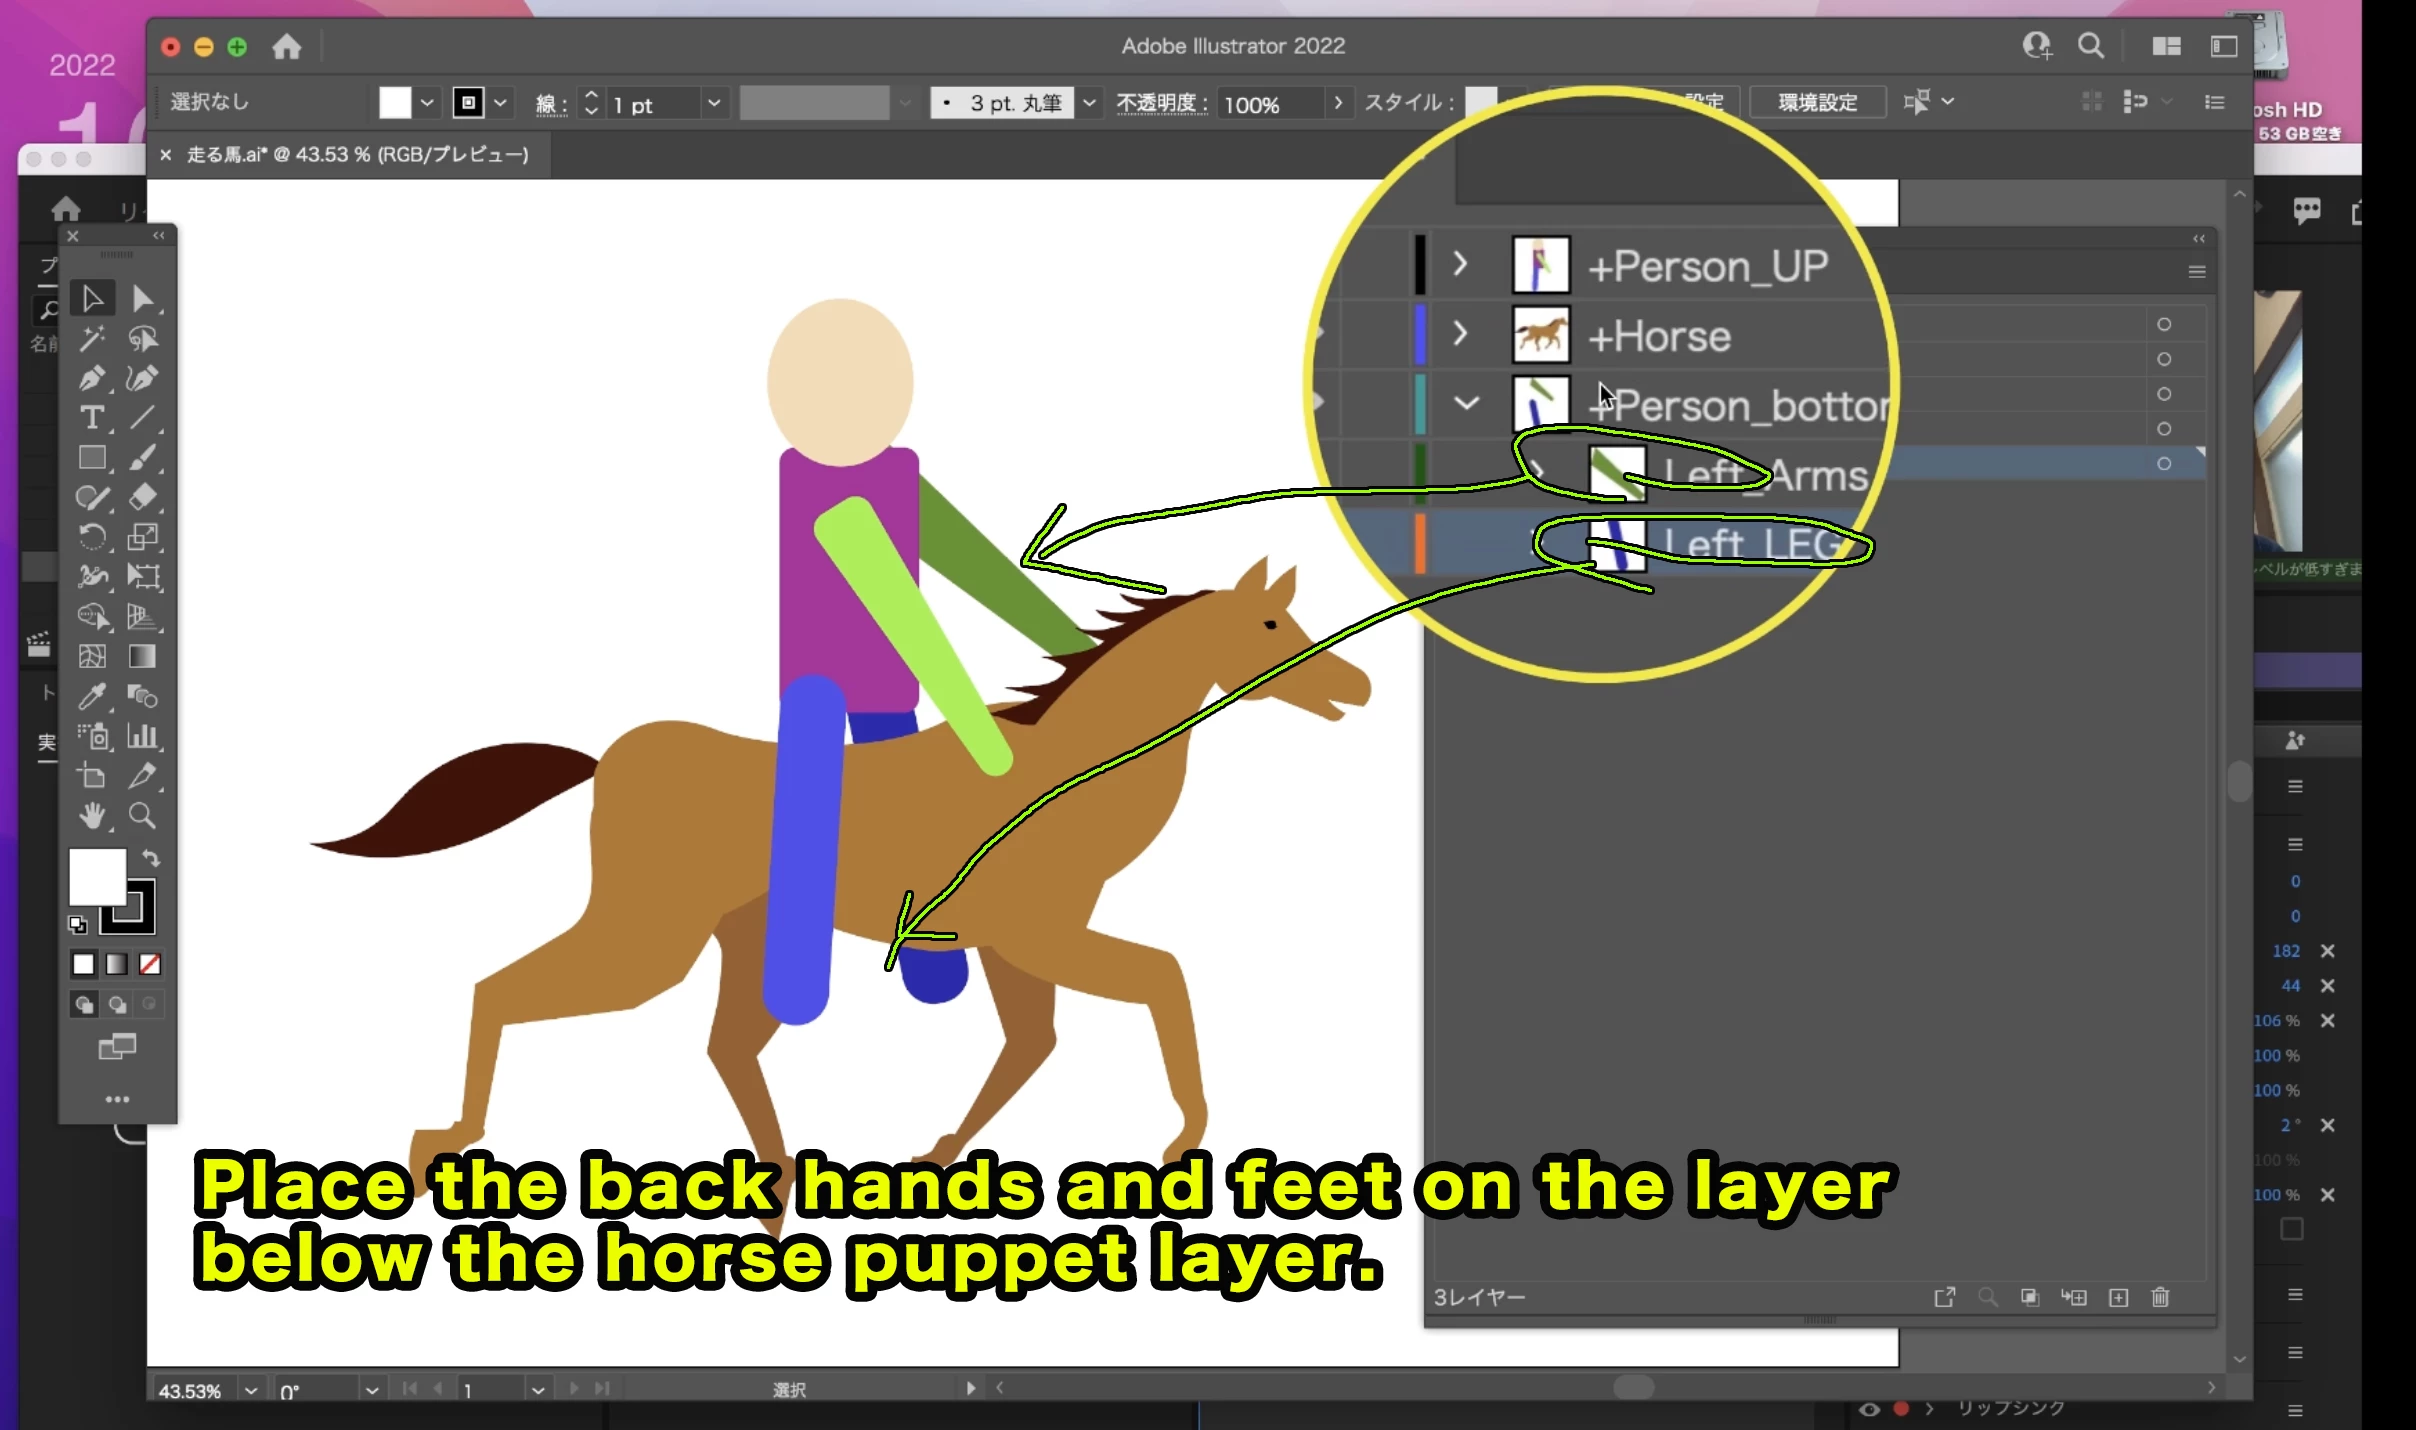Image resolution: width=2416 pixels, height=1430 pixels.
Task: Delete selection with the trash icon
Action: tap(2160, 1297)
